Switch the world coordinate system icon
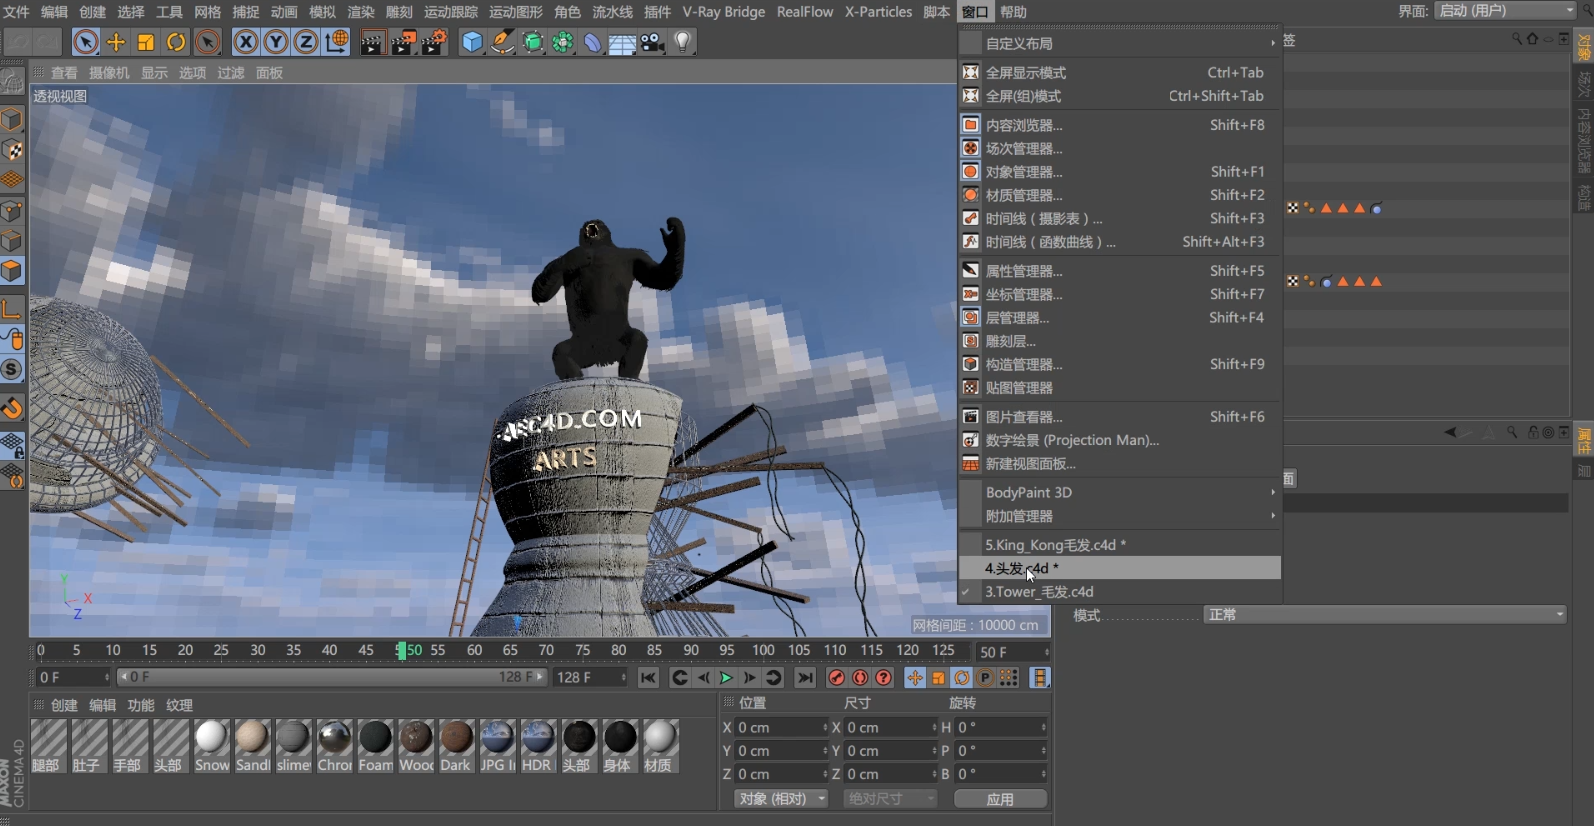Viewport: 1594px width, 826px height. point(337,42)
